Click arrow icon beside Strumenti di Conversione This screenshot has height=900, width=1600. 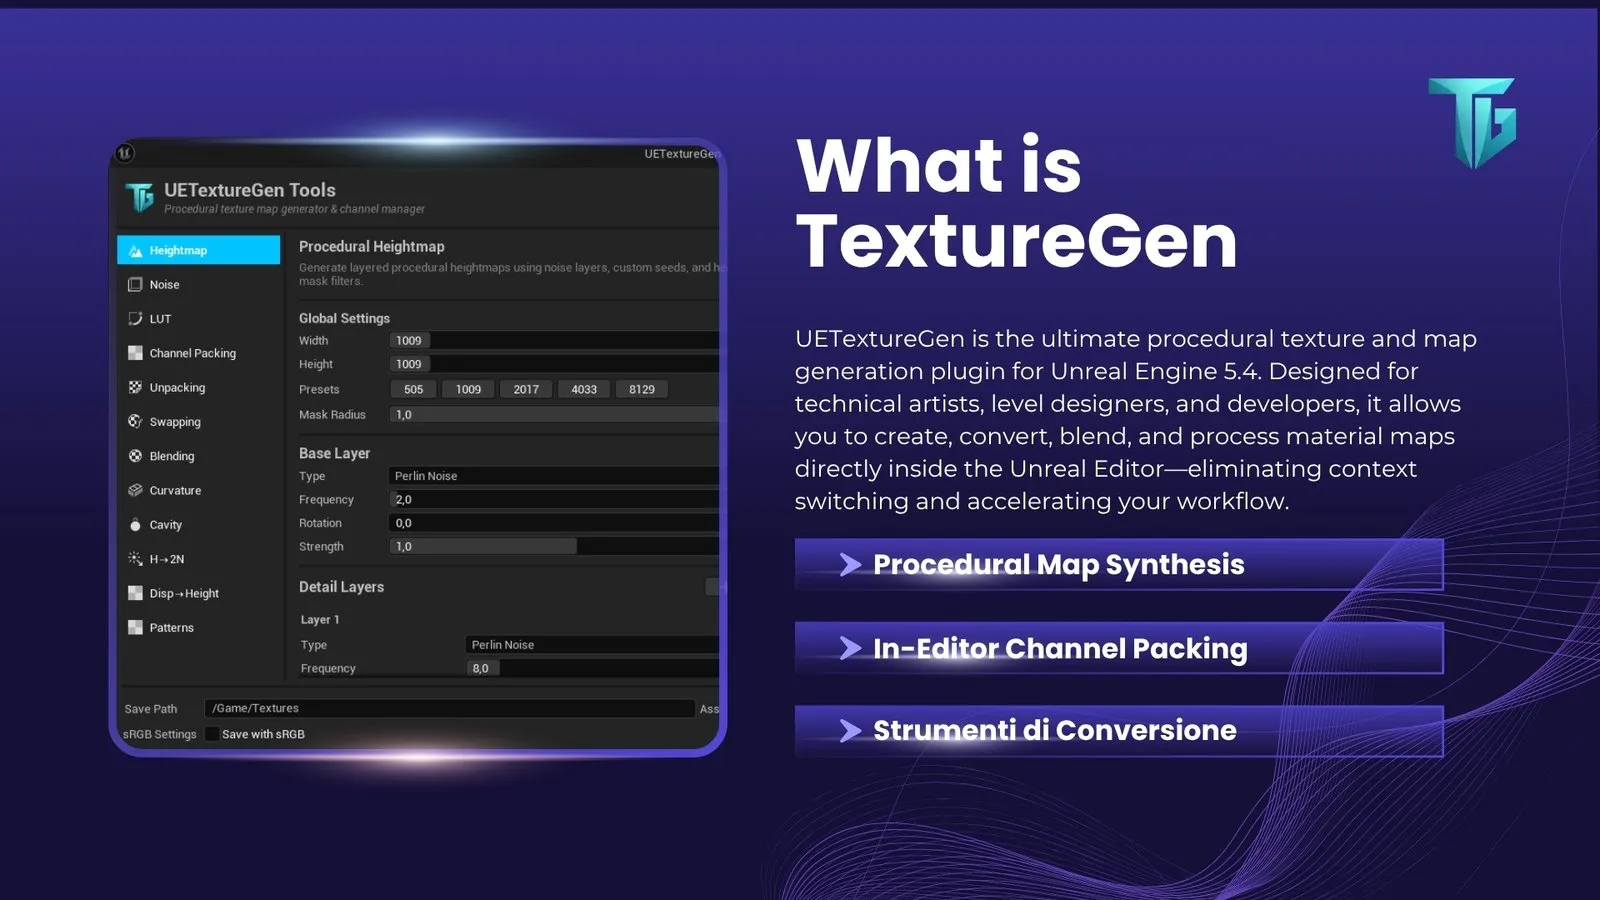(850, 731)
